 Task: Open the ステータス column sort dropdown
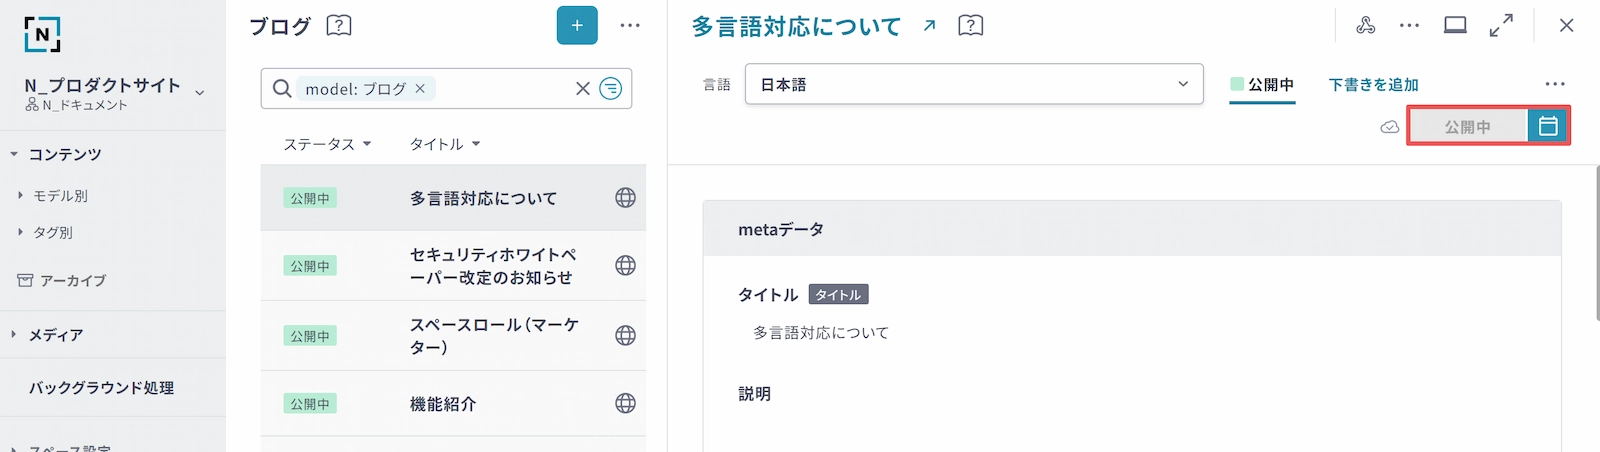(x=327, y=144)
